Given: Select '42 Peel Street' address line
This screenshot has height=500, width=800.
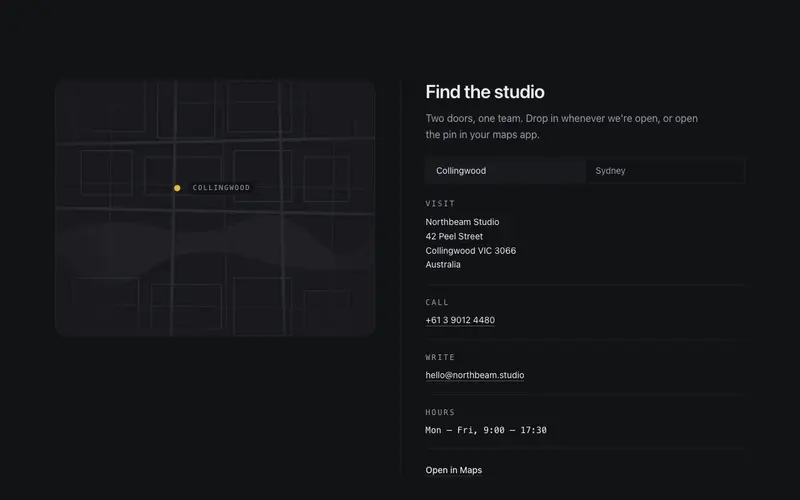Looking at the screenshot, I should (x=454, y=236).
